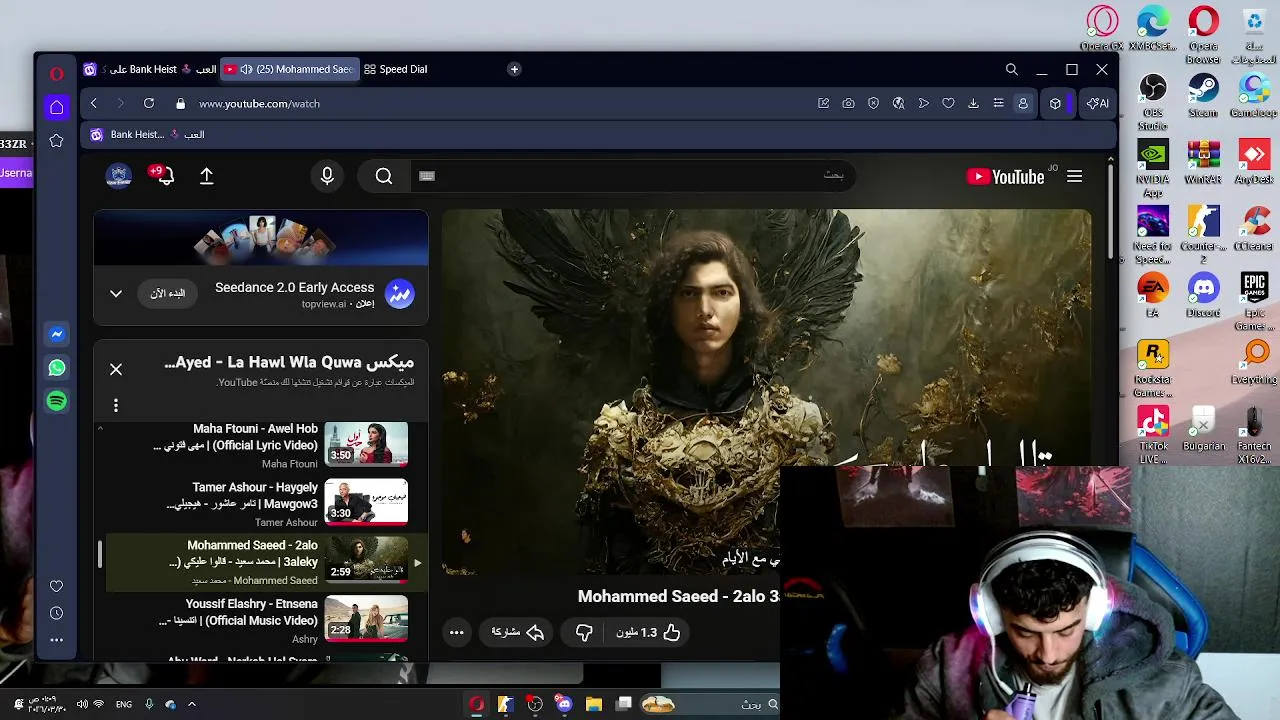
Task: Open the edit note icon in address bar
Action: point(824,103)
